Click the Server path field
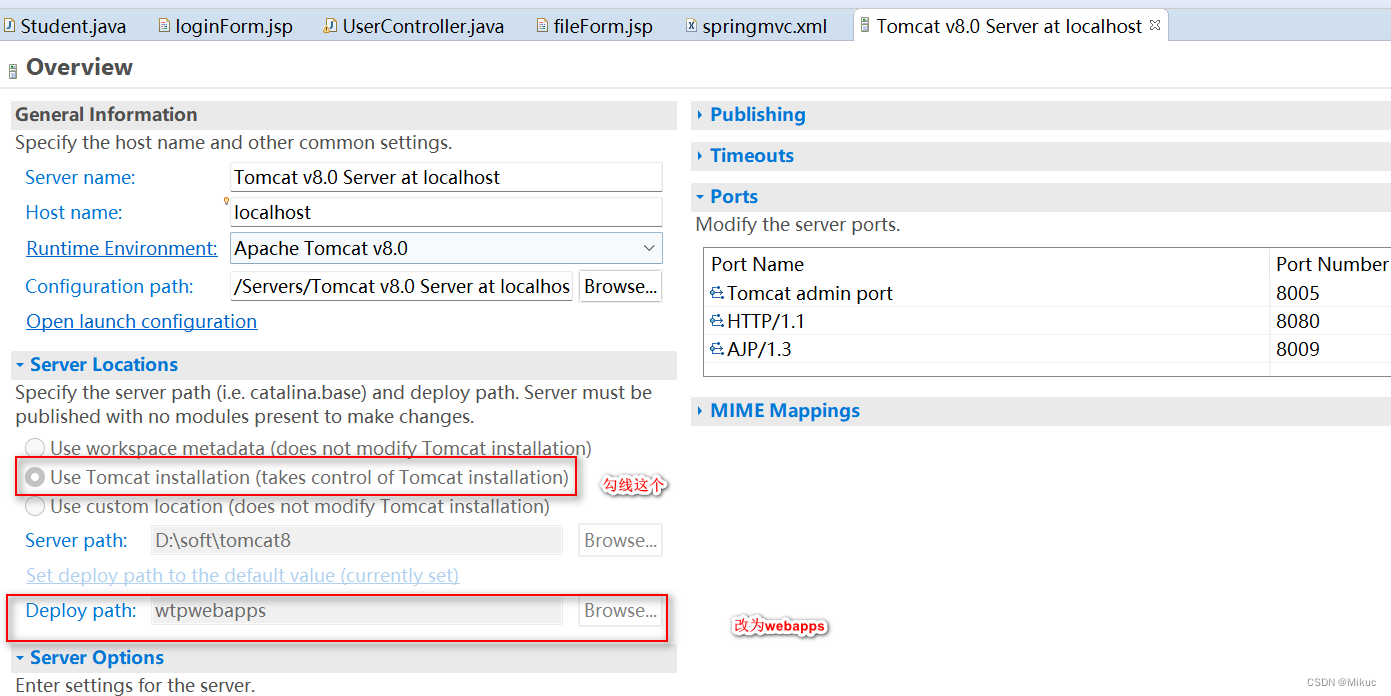Screen dimensions: 1391x696 pyautogui.click(x=356, y=540)
